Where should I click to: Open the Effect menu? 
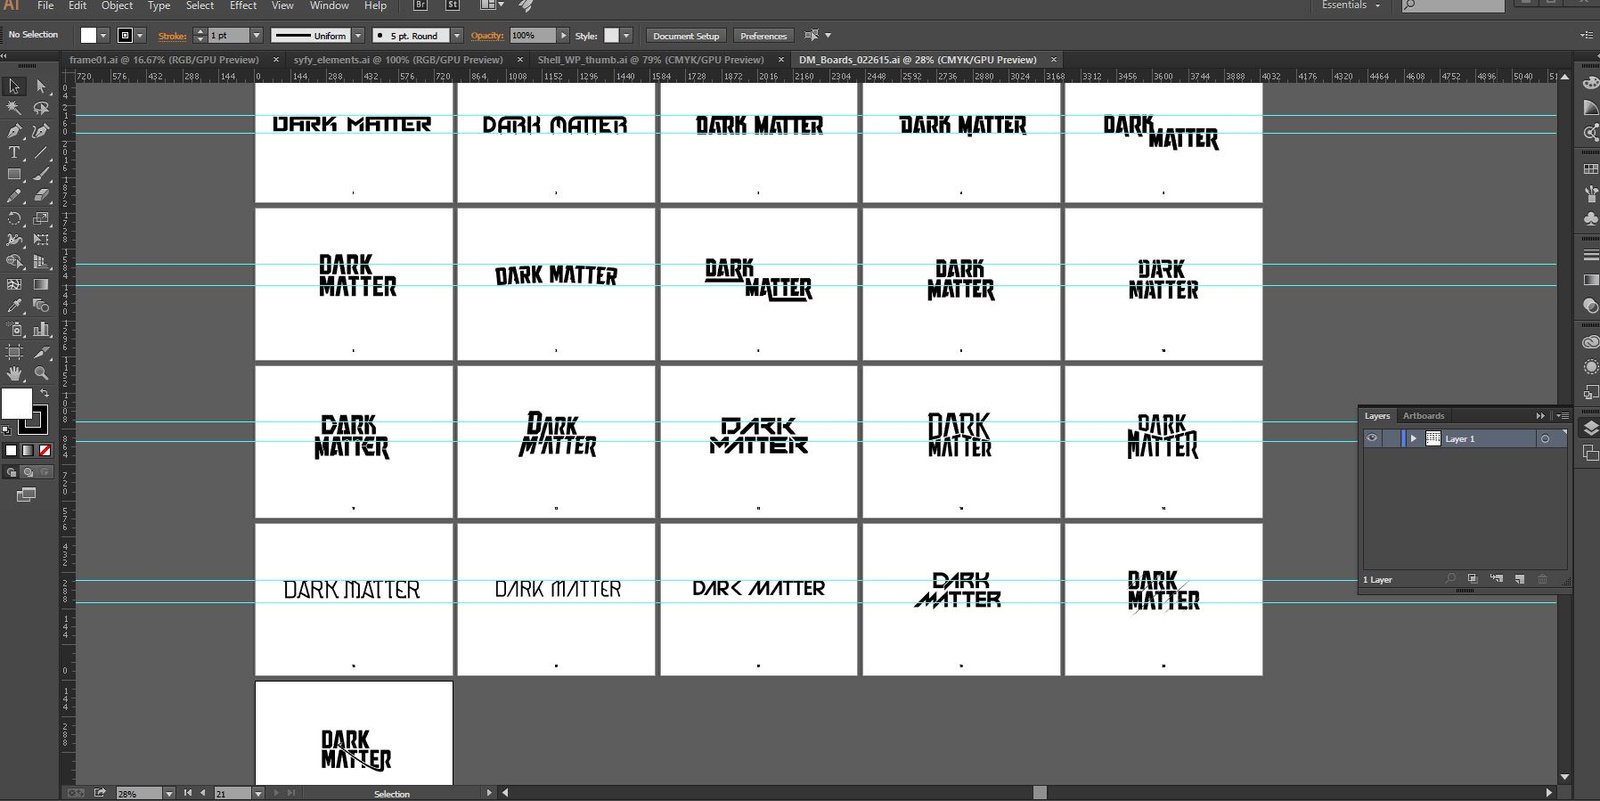[243, 6]
